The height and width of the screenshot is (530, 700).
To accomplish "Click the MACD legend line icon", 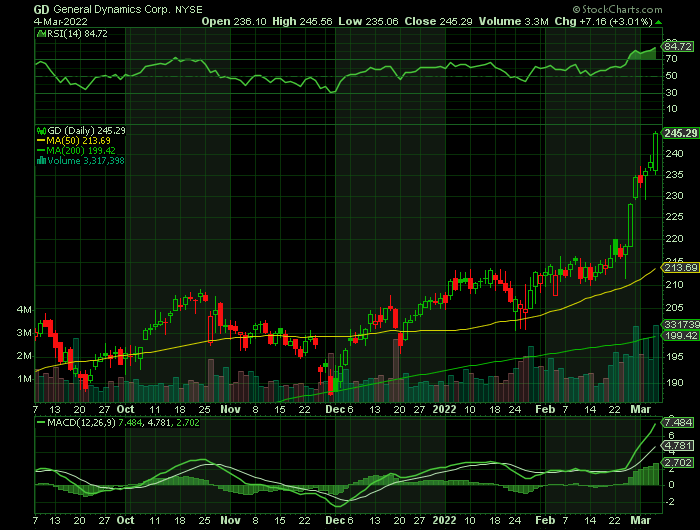I will 41,422.
